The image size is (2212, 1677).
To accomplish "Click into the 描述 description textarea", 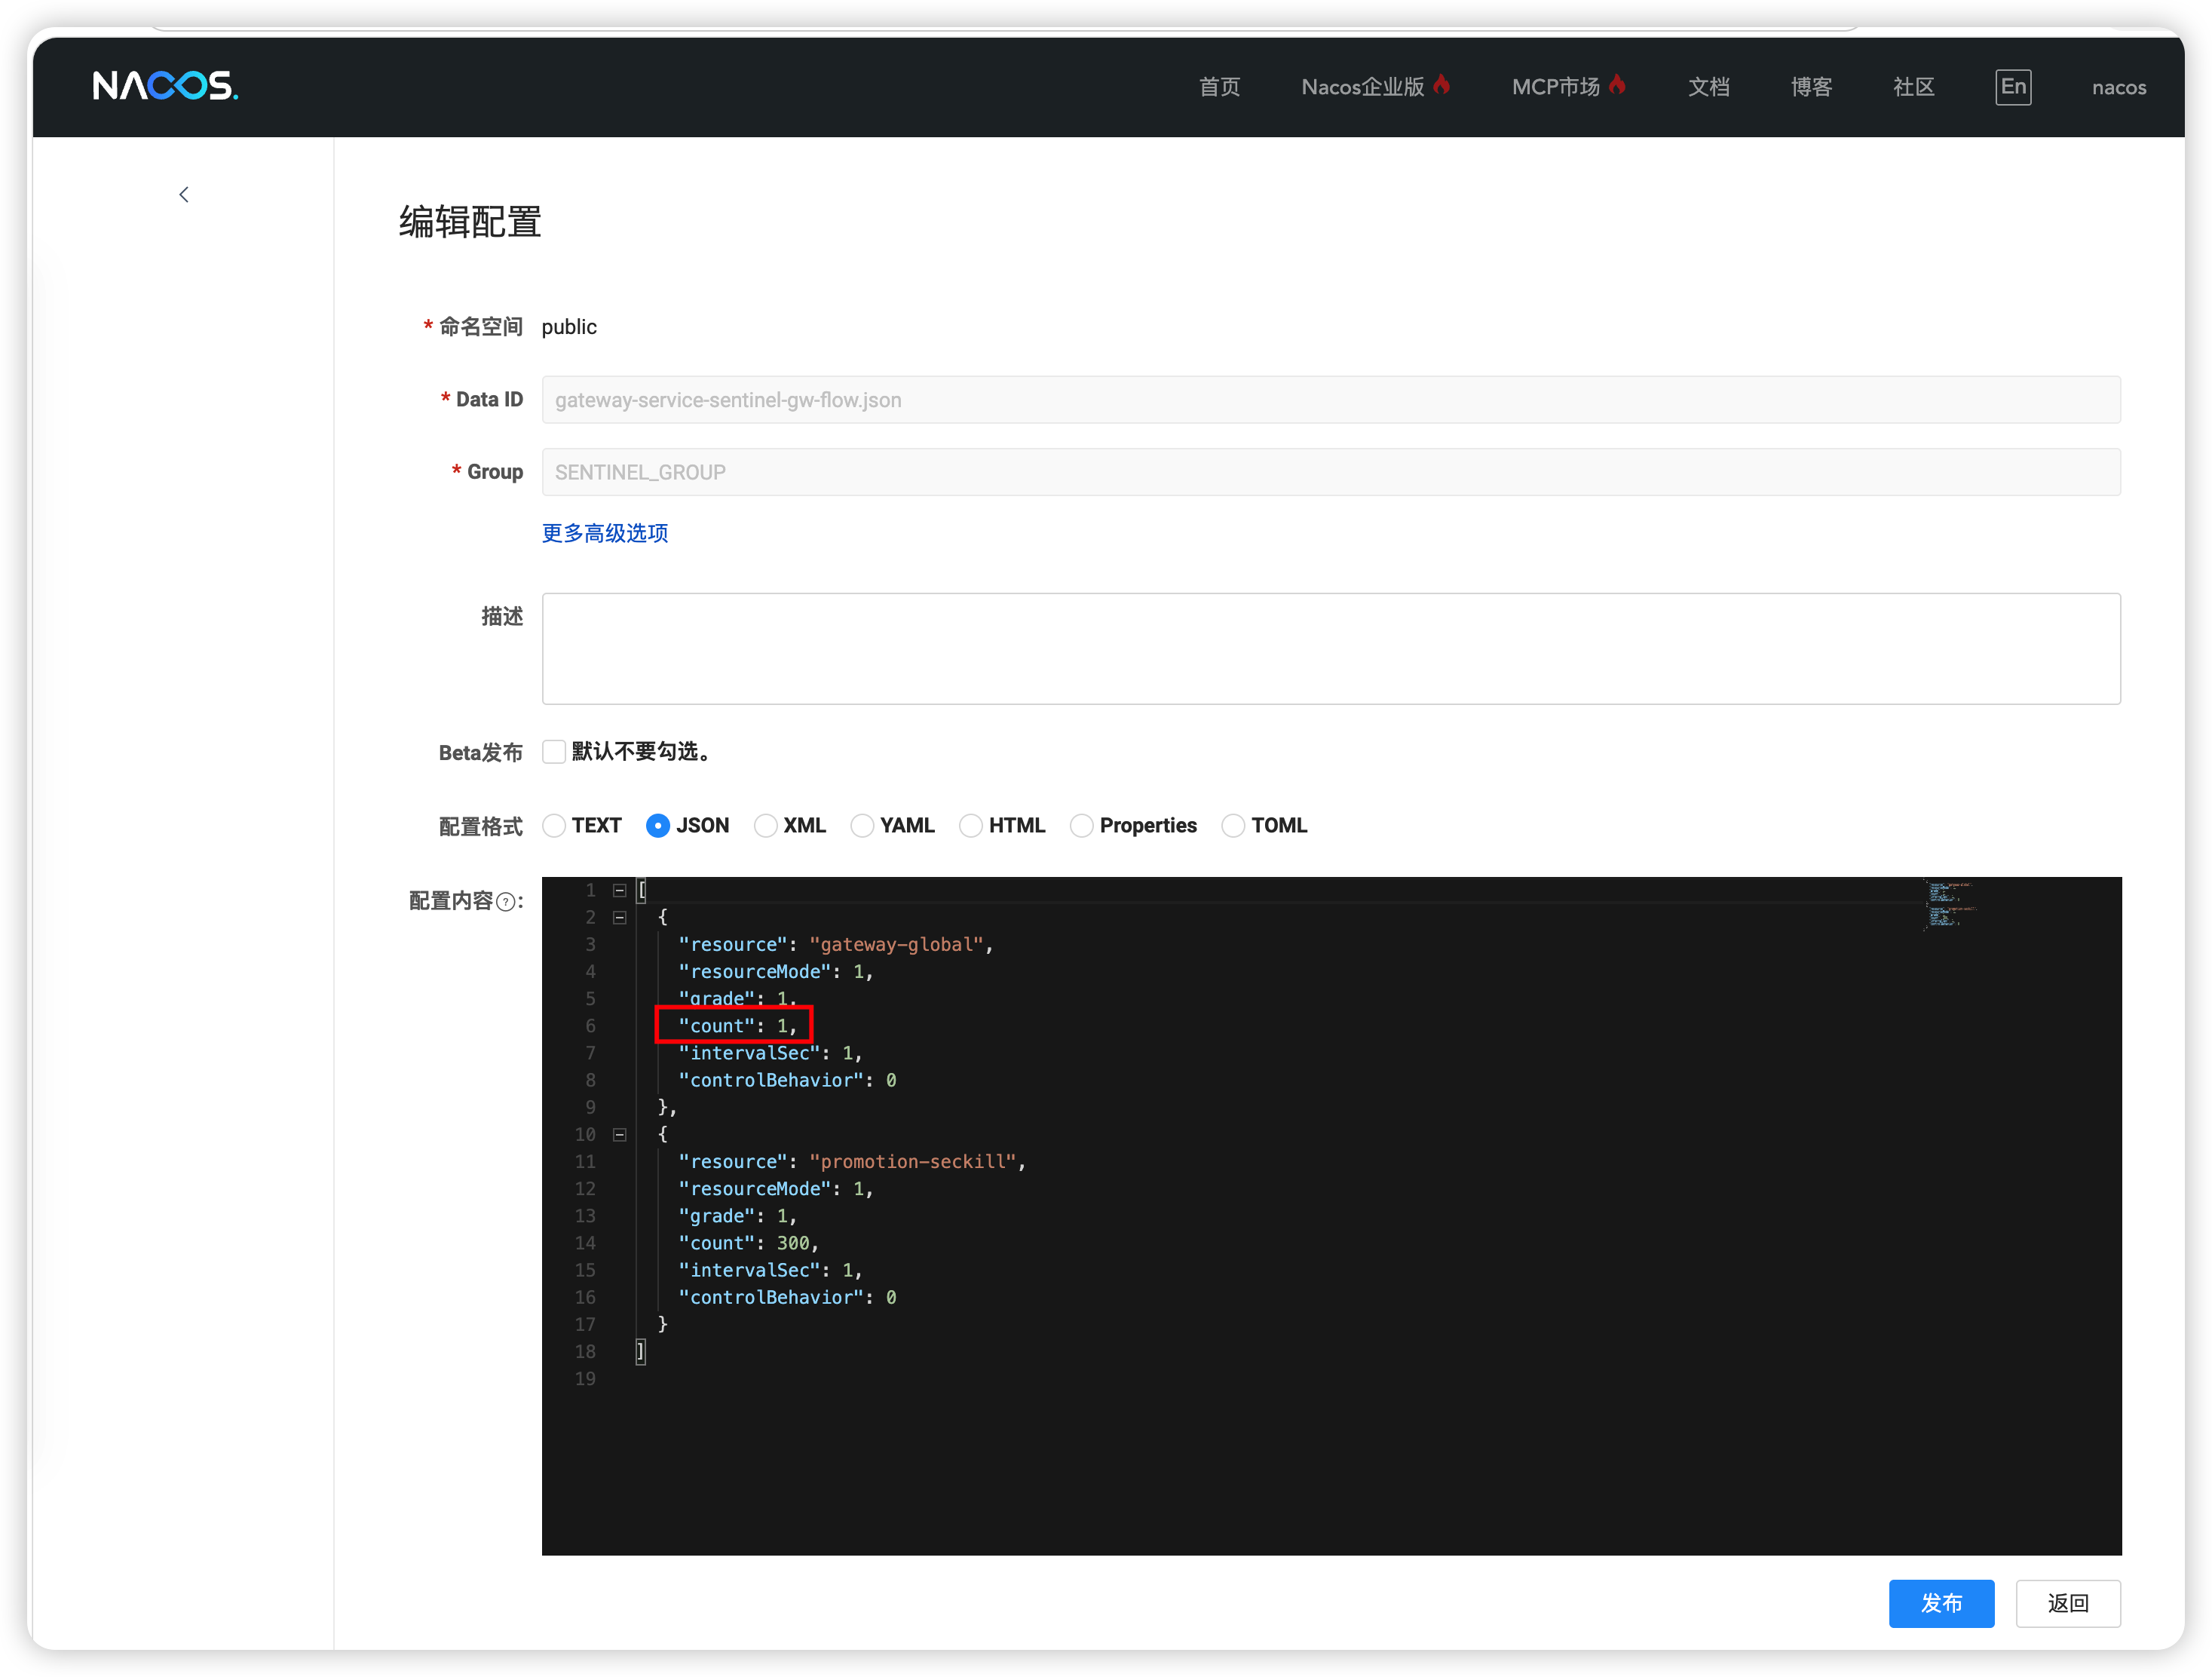I will coord(1331,649).
